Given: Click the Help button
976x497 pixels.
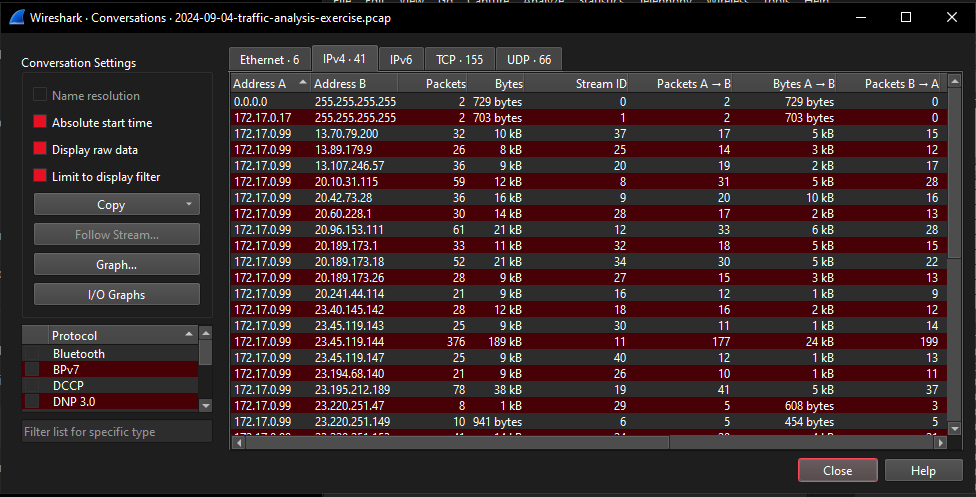Looking at the screenshot, I should (x=923, y=470).
